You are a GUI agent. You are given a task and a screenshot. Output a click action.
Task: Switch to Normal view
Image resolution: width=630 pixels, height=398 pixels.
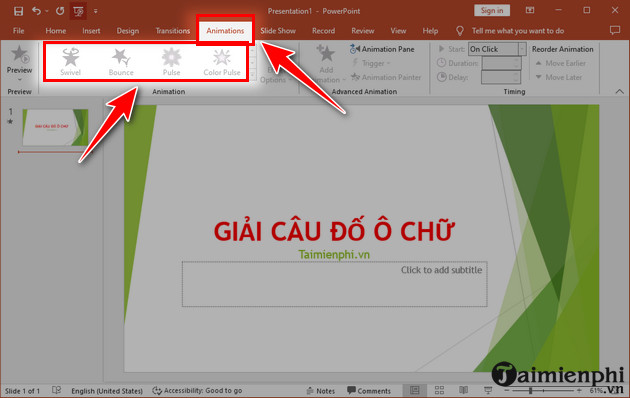click(x=415, y=390)
